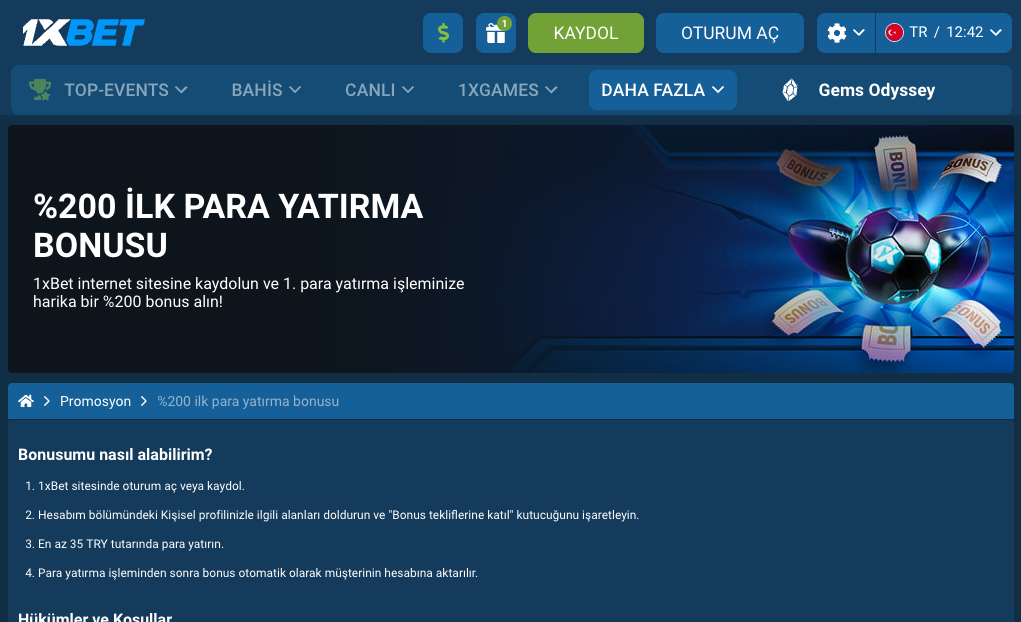Click the settings gear icon
The width and height of the screenshot is (1021, 622).
[837, 33]
